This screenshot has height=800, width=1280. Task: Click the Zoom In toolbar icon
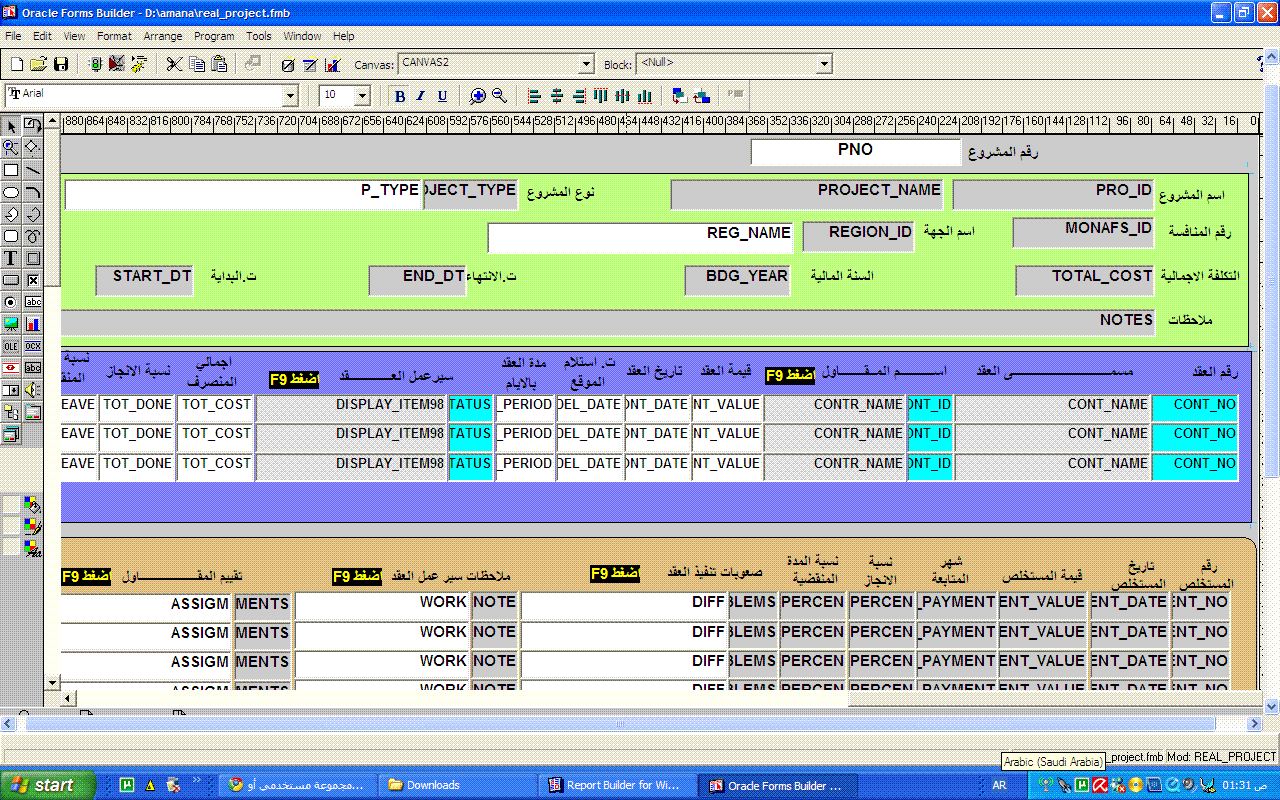pyautogui.click(x=478, y=96)
